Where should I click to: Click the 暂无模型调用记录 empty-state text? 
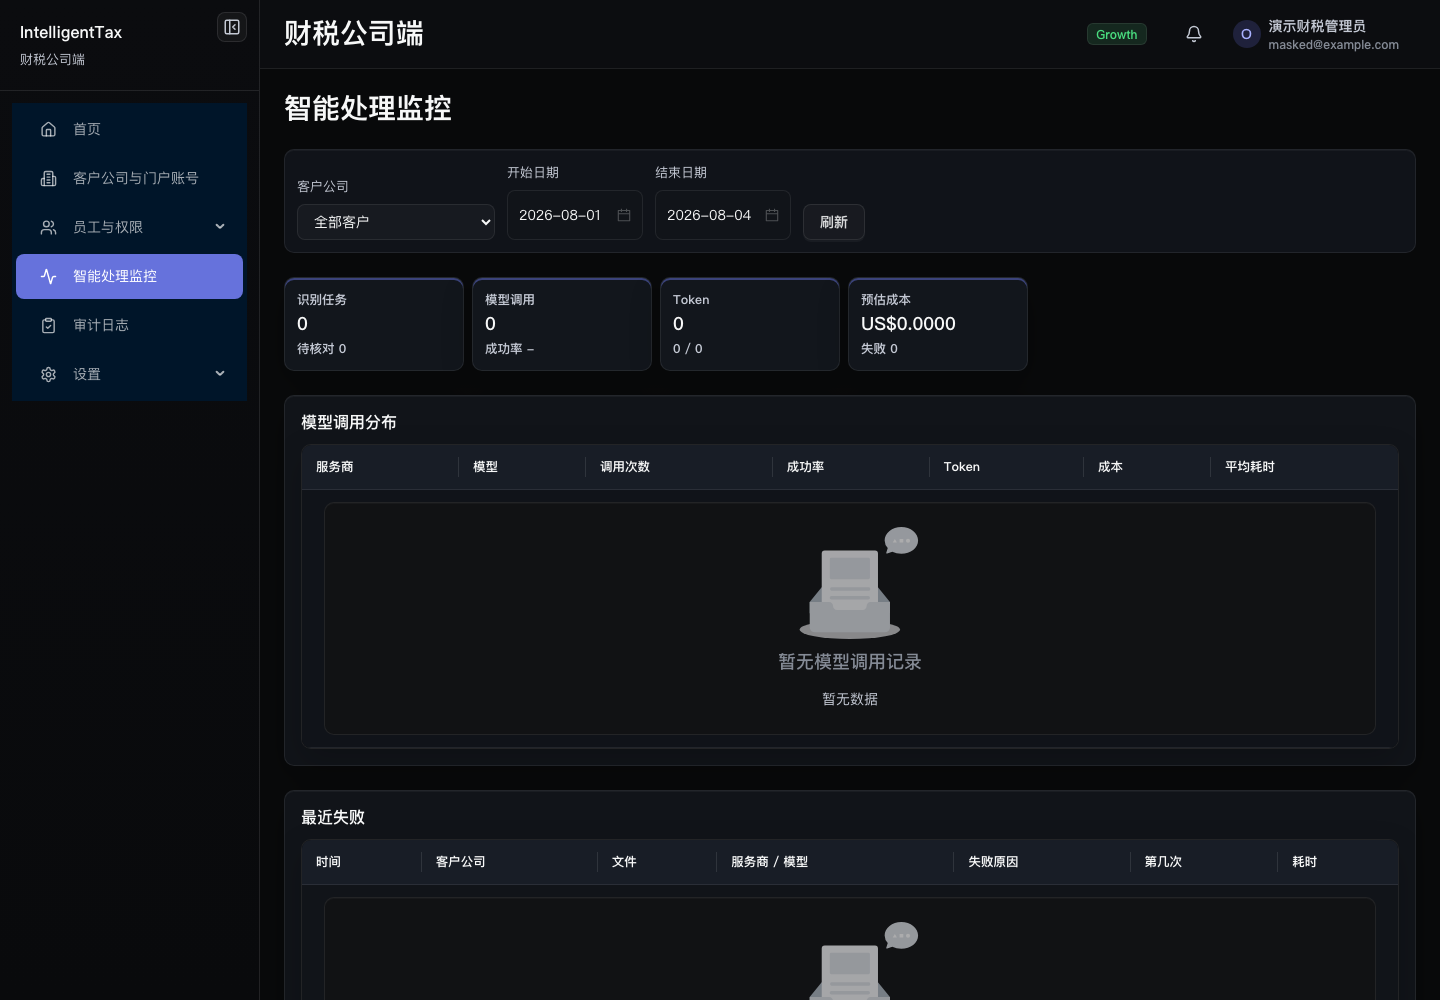tap(850, 662)
